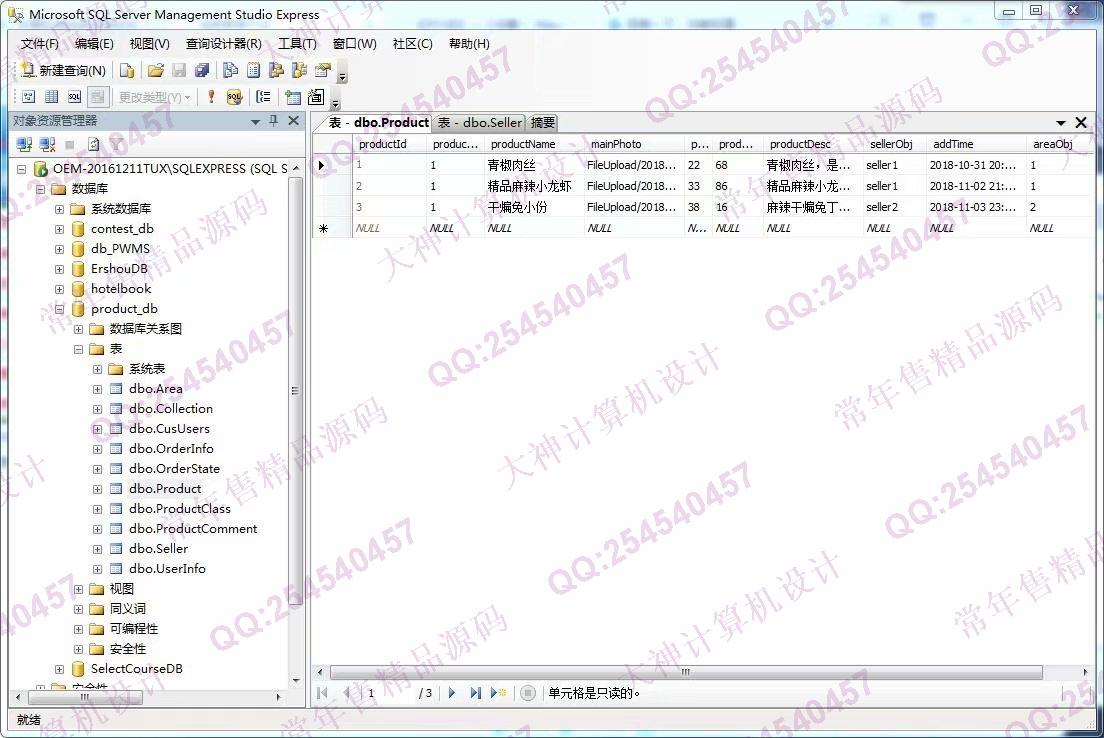The height and width of the screenshot is (738, 1104).
Task: Open the Edit (编辑) menu
Action: pyautogui.click(x=94, y=44)
